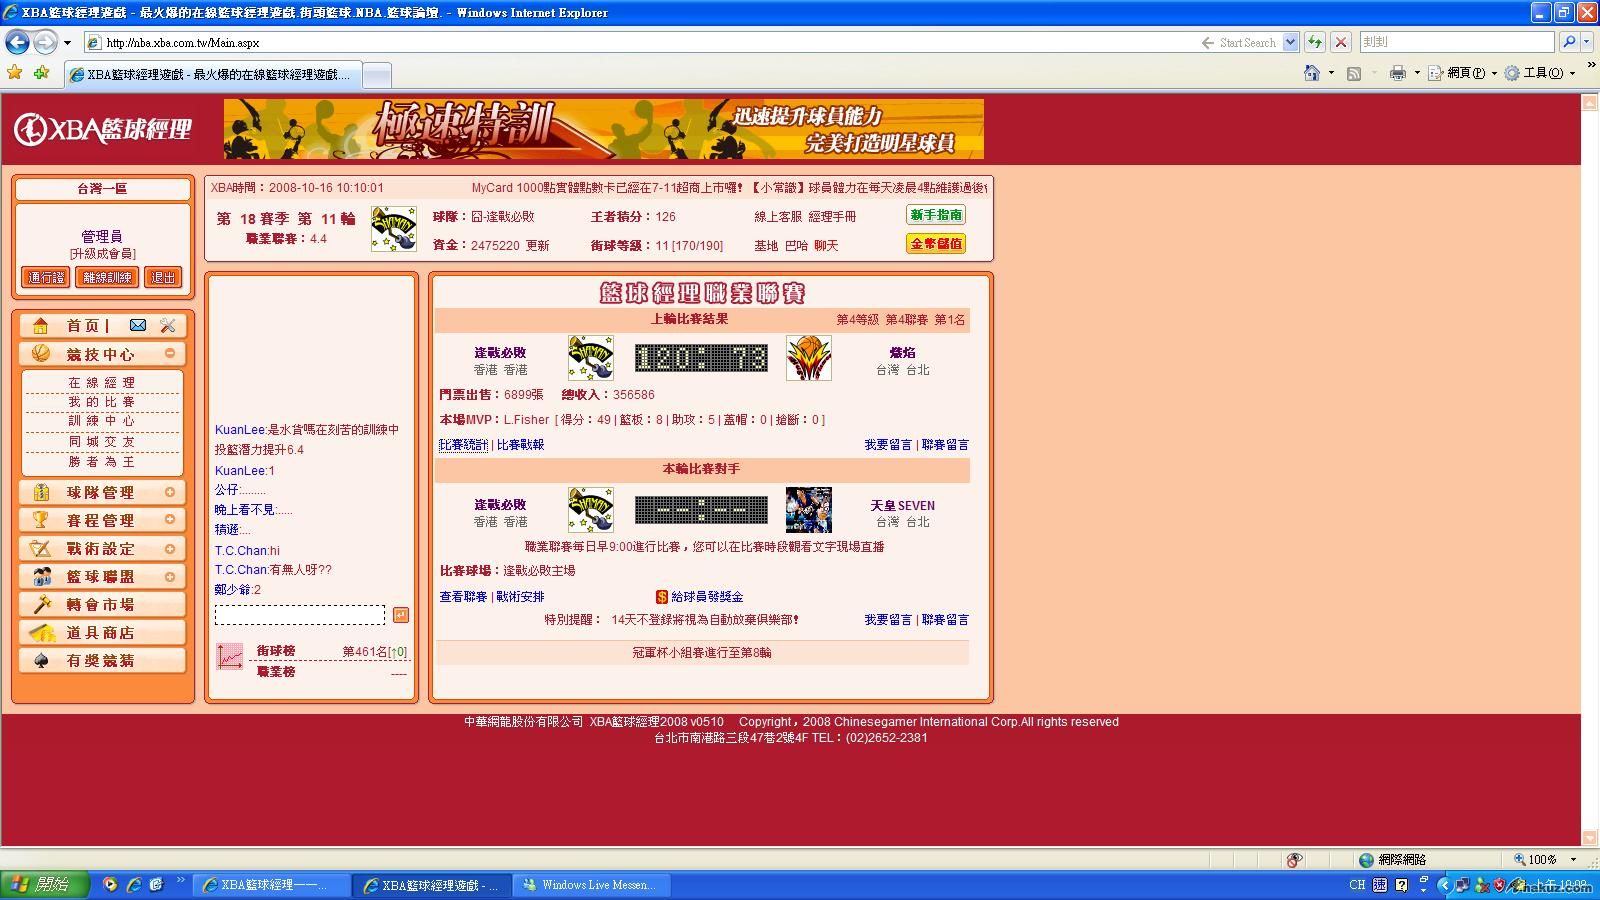Collapse the 競技中心 menu section

pos(170,353)
